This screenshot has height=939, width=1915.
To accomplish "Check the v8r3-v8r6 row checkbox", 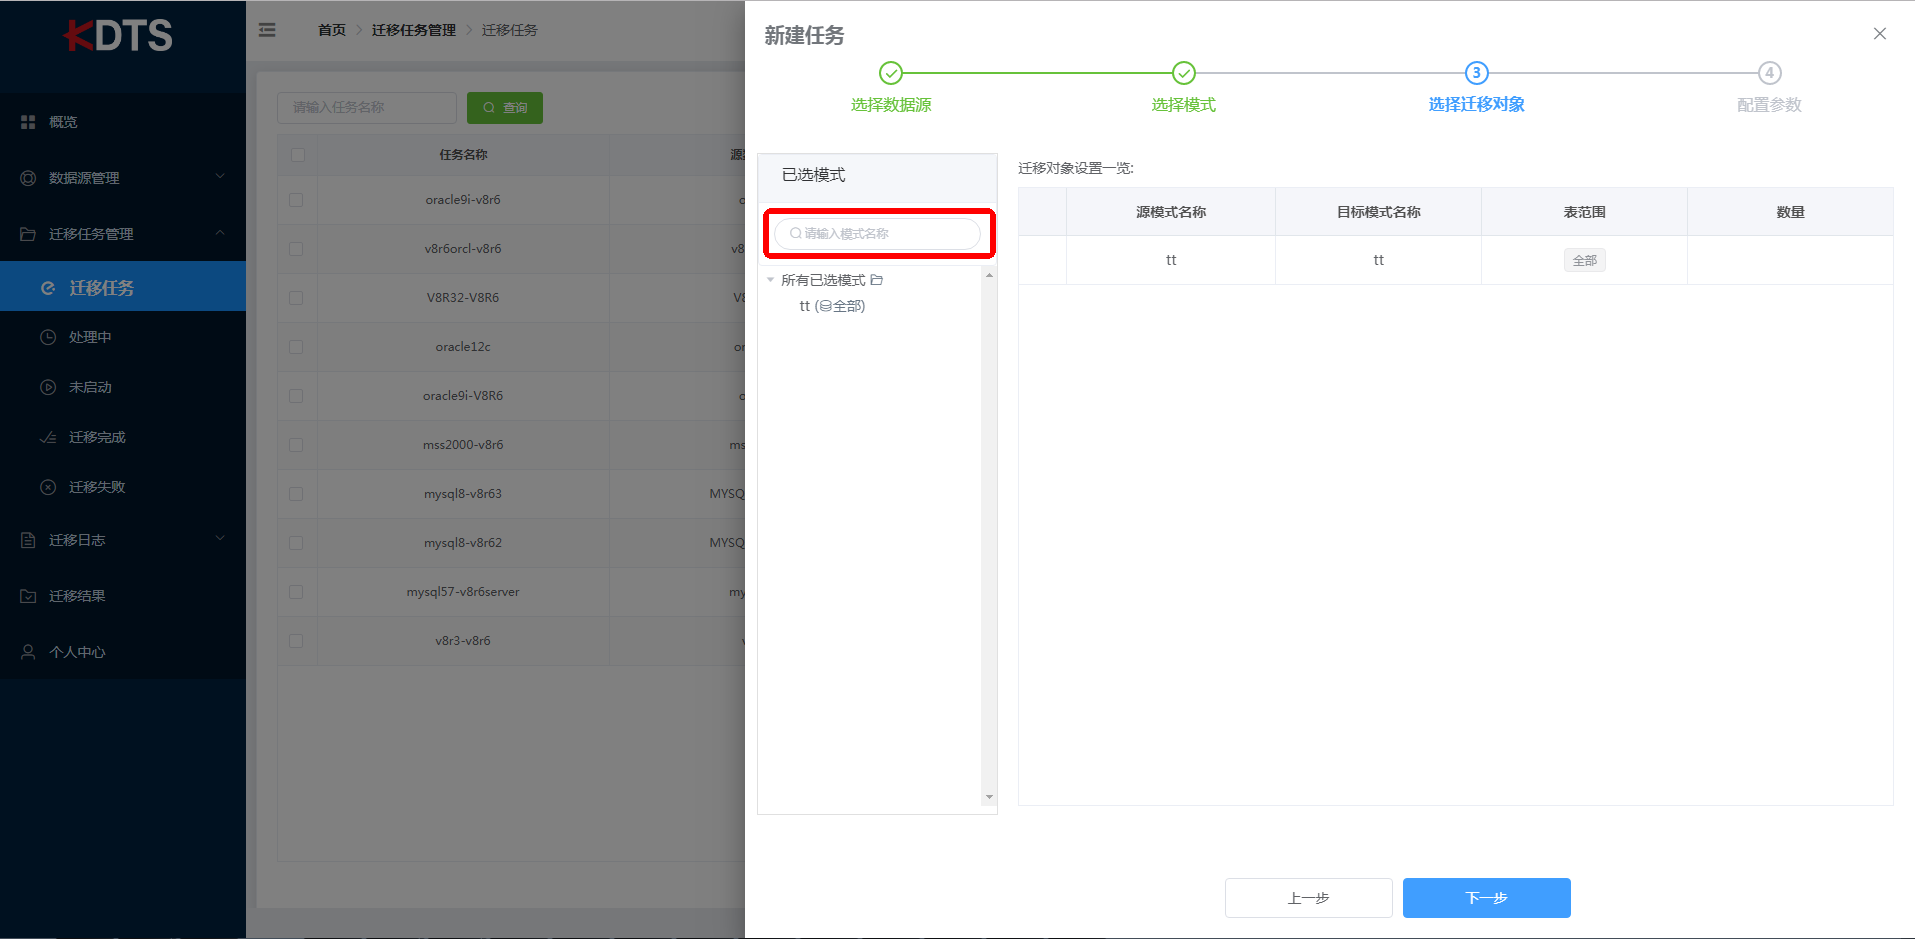I will point(296,641).
